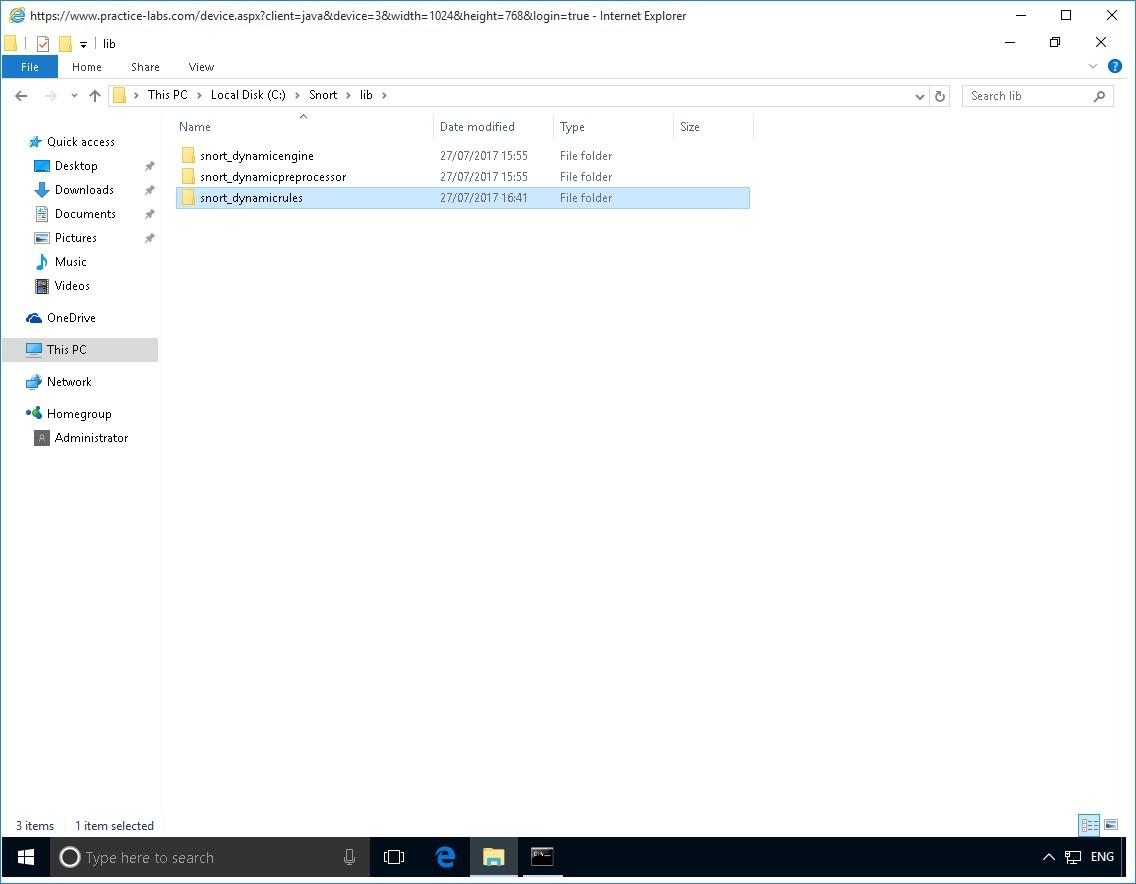The height and width of the screenshot is (884, 1136).
Task: Click Snort in the breadcrumb path
Action: pyautogui.click(x=323, y=95)
